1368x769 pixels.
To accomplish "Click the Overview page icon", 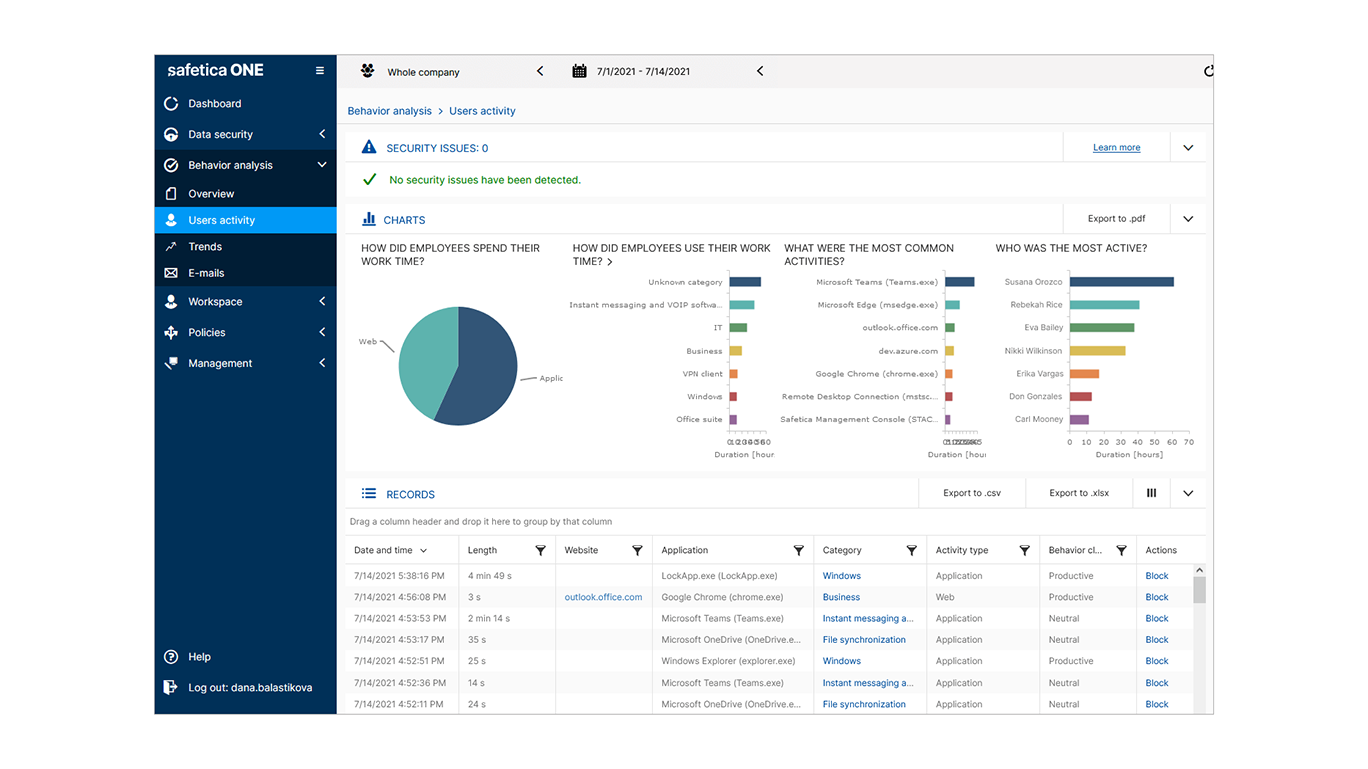I will pos(171,194).
